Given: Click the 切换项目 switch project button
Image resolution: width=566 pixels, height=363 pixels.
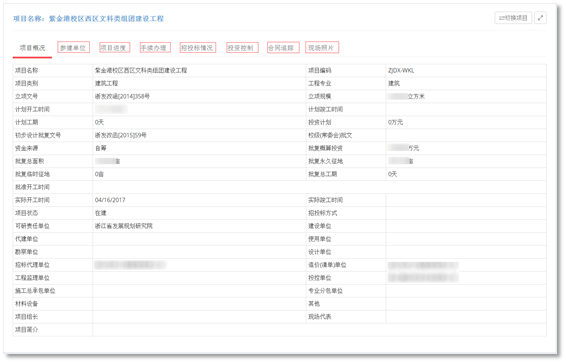Looking at the screenshot, I should (513, 18).
